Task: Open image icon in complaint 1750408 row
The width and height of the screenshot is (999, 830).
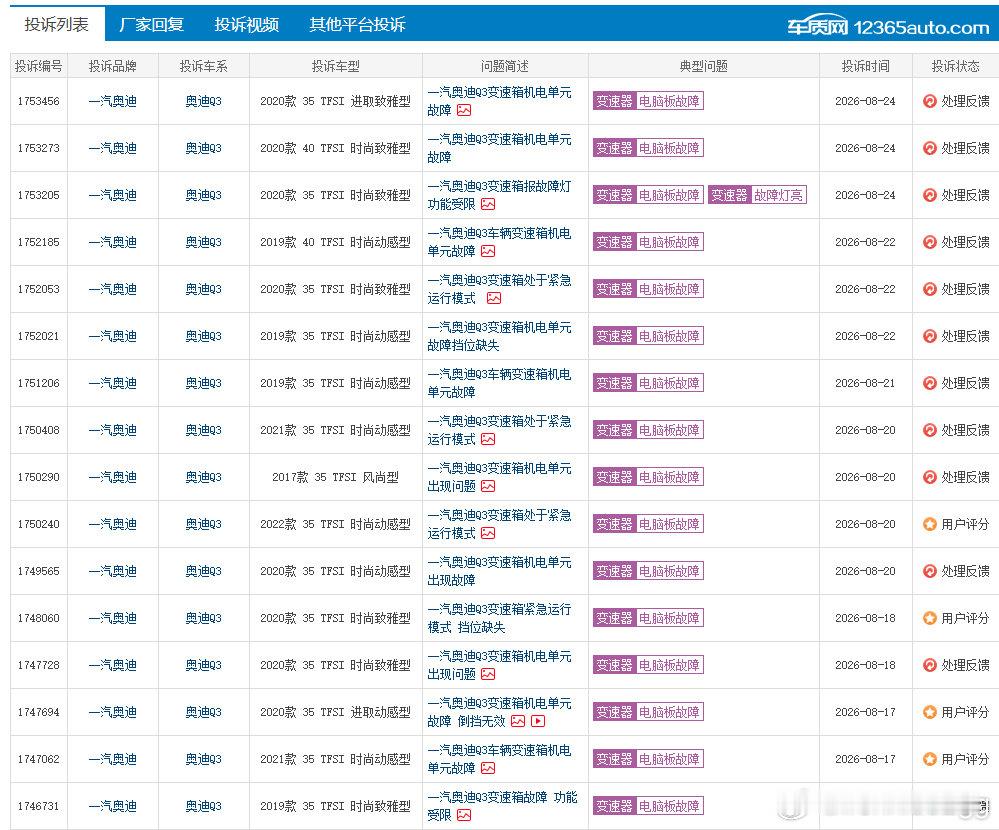Action: (x=488, y=439)
